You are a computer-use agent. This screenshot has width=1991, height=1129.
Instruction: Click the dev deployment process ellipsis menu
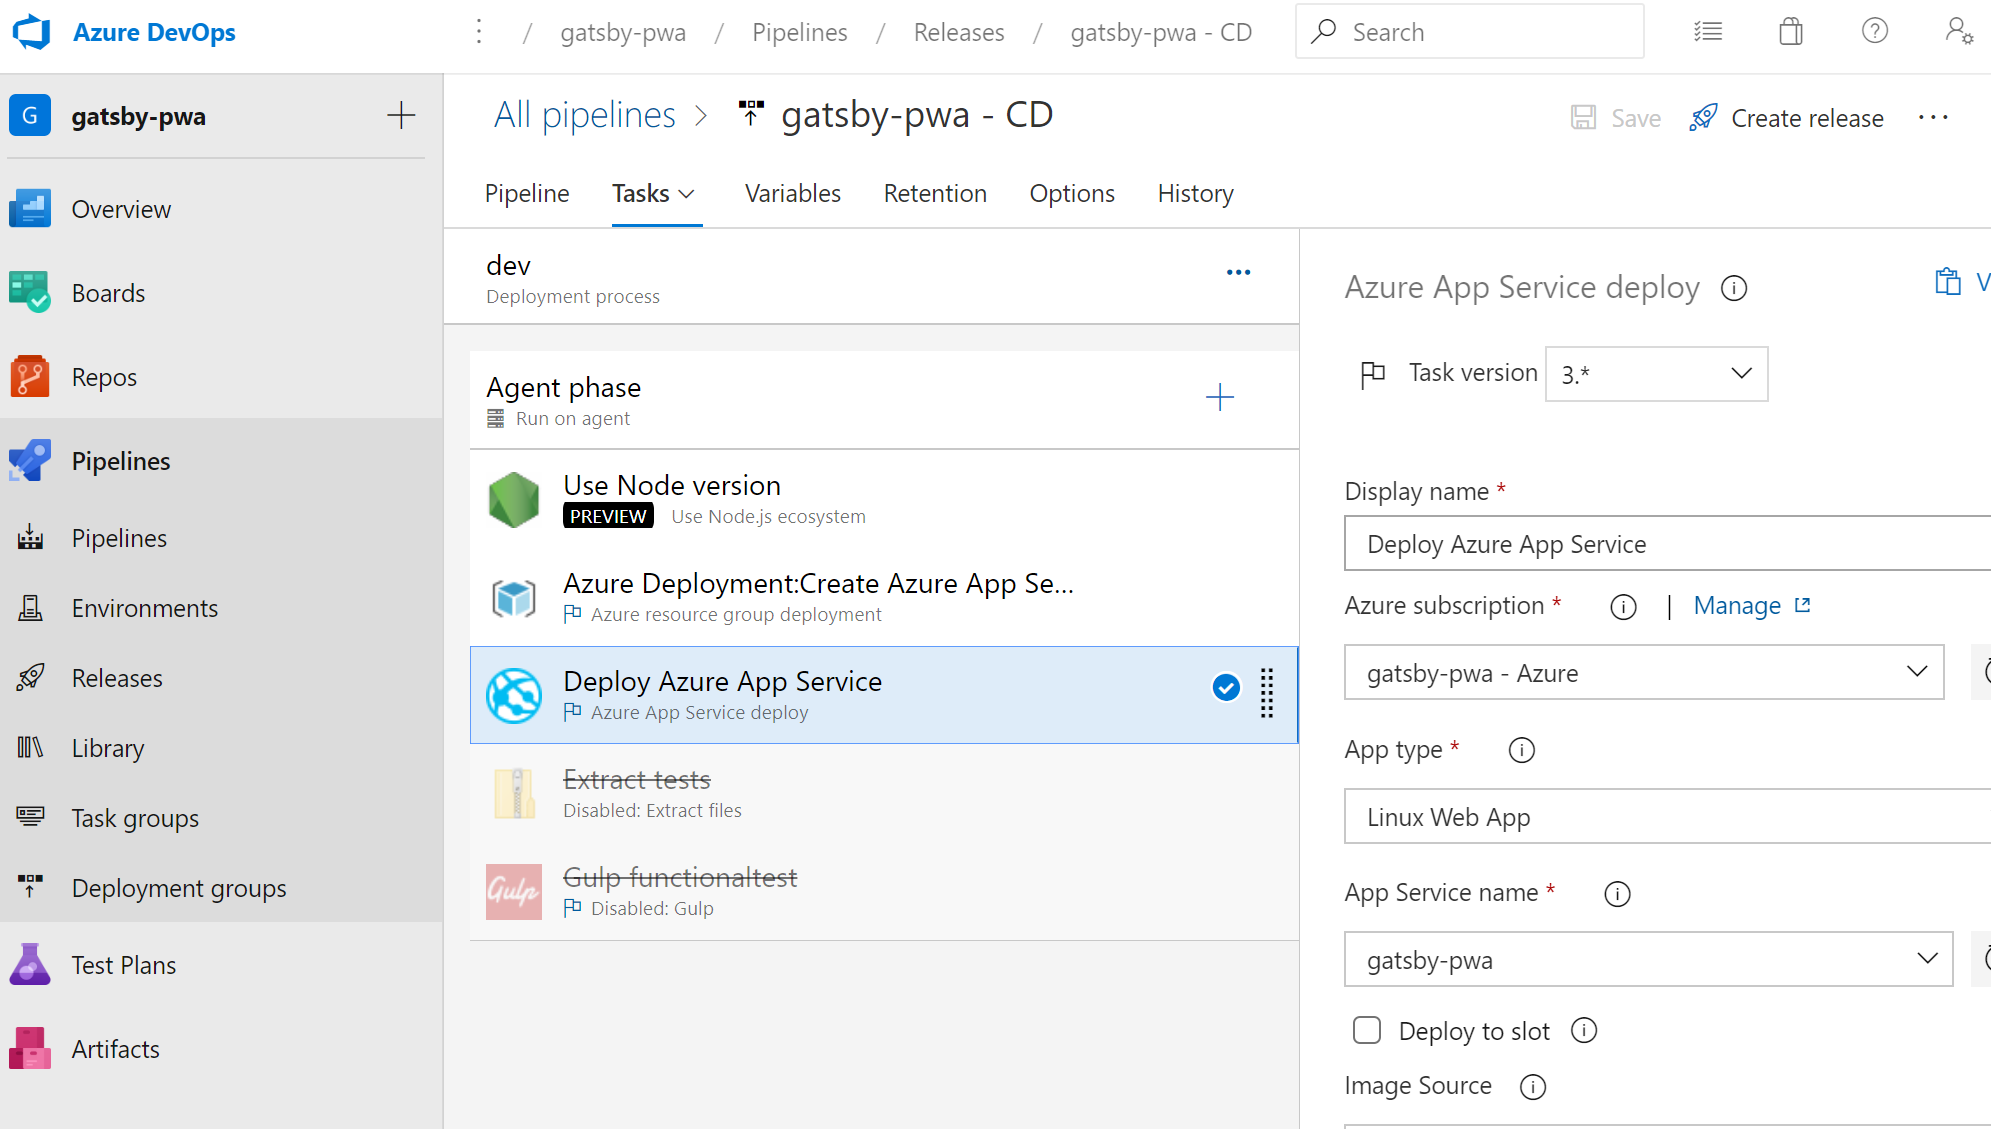(x=1238, y=273)
